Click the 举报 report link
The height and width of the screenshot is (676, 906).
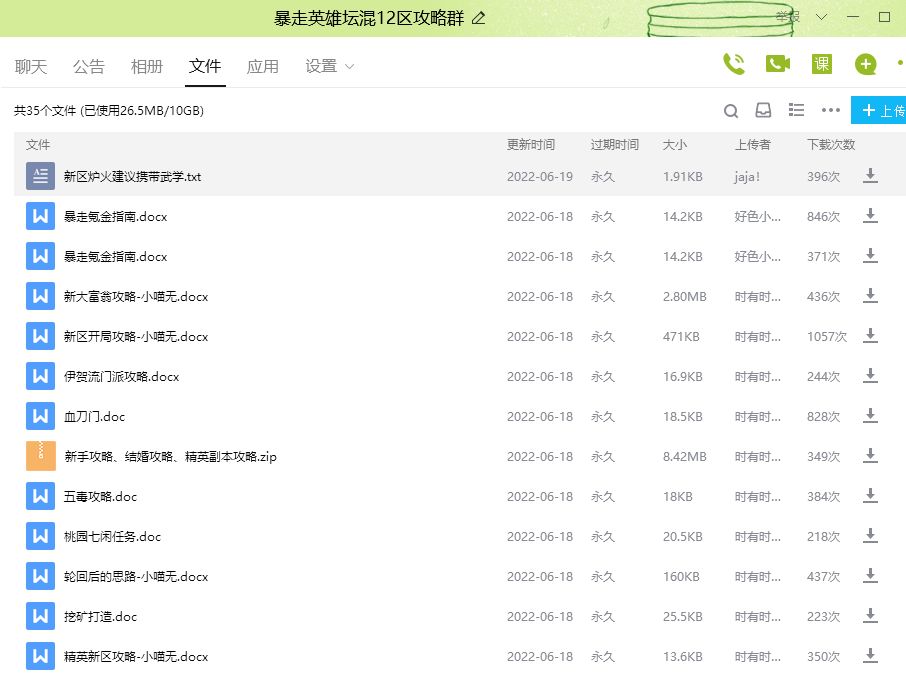(787, 18)
